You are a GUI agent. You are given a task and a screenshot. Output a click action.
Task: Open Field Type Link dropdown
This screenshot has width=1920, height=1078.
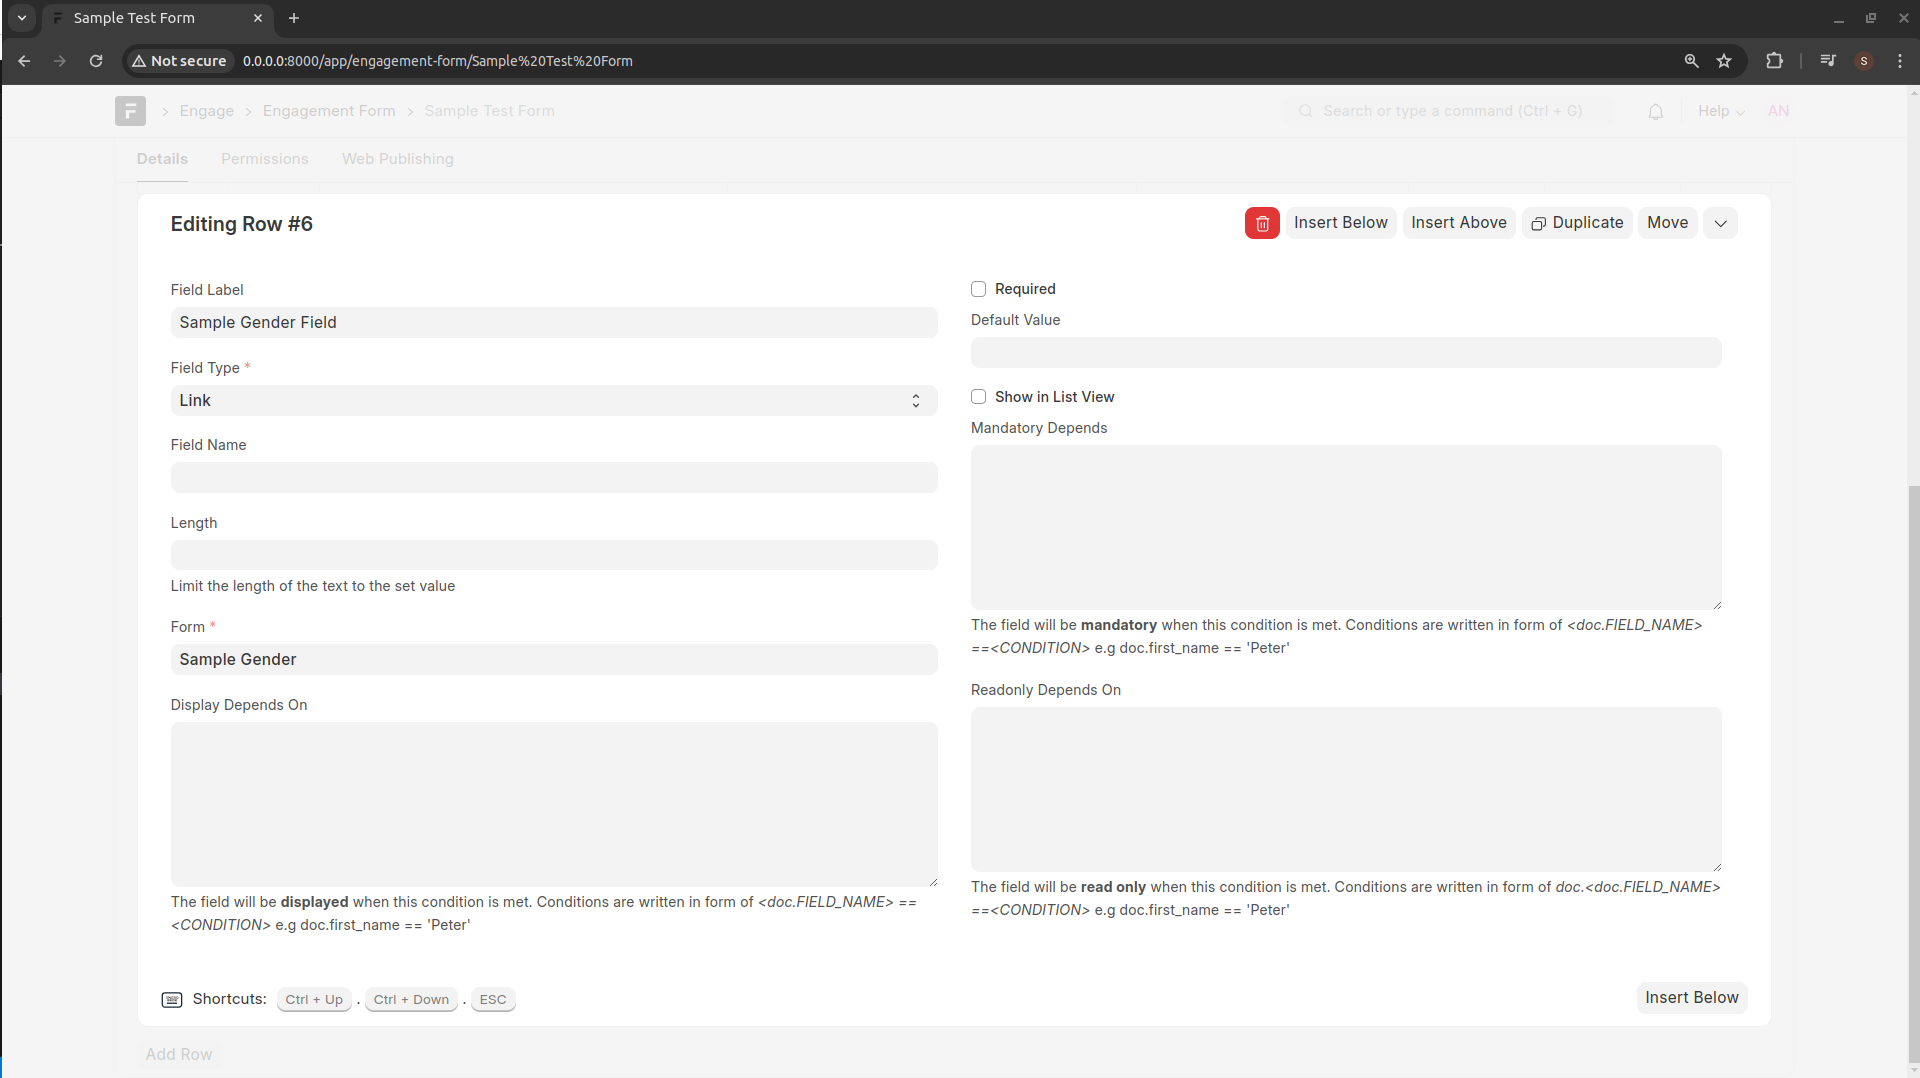tap(554, 401)
